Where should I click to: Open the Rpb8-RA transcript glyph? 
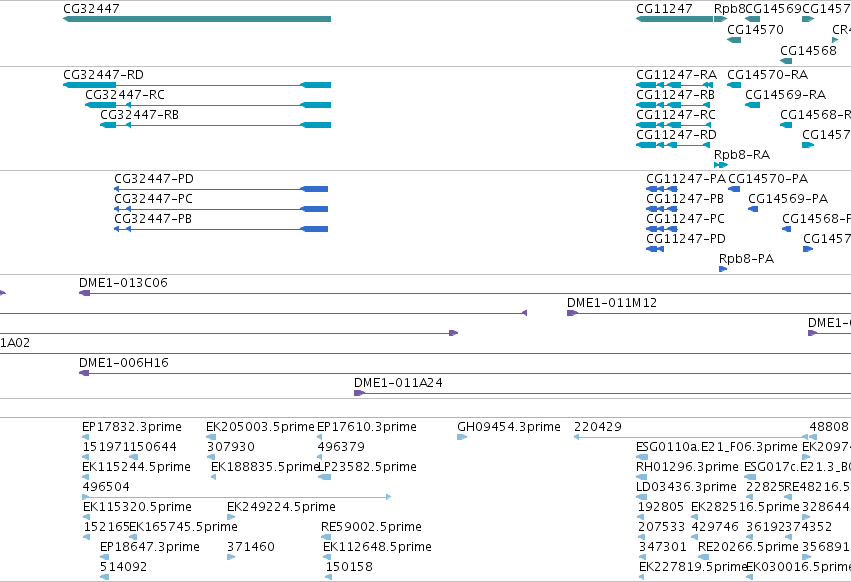click(721, 165)
